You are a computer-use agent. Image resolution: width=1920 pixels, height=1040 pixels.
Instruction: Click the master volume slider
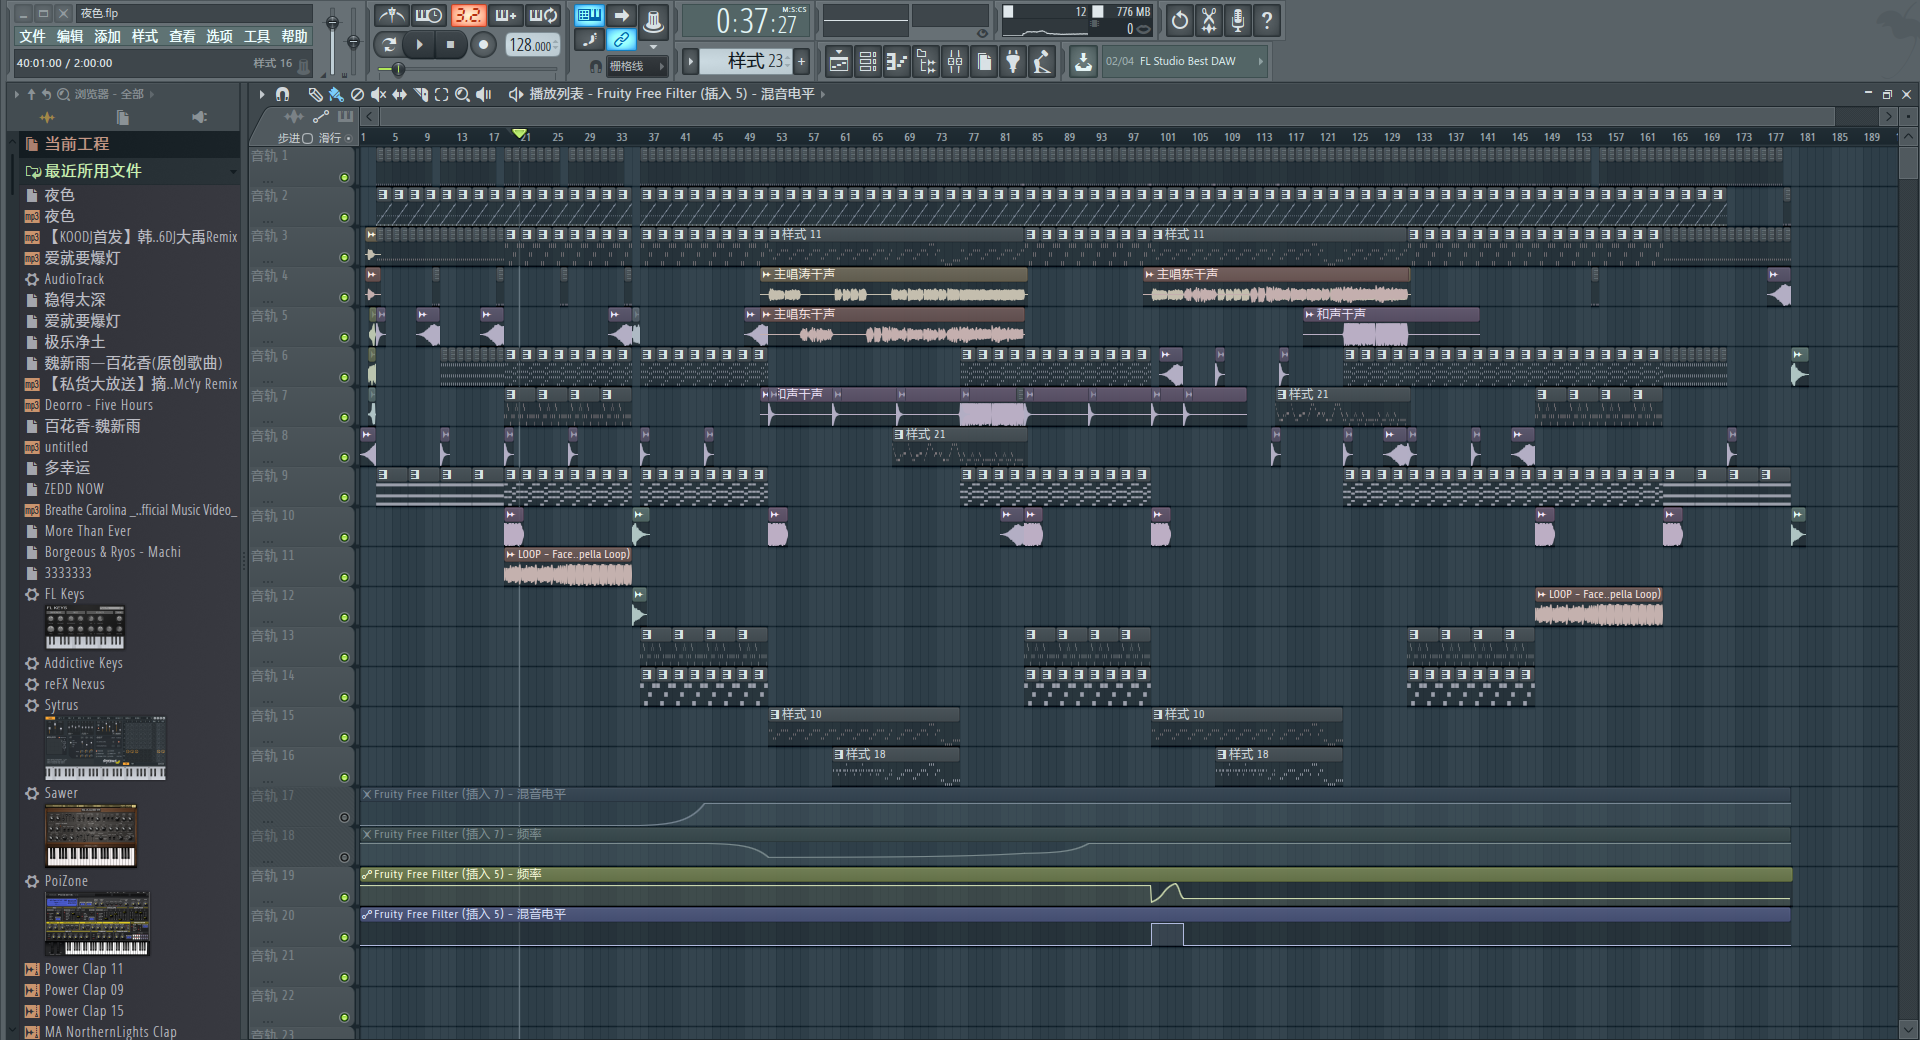(x=332, y=22)
